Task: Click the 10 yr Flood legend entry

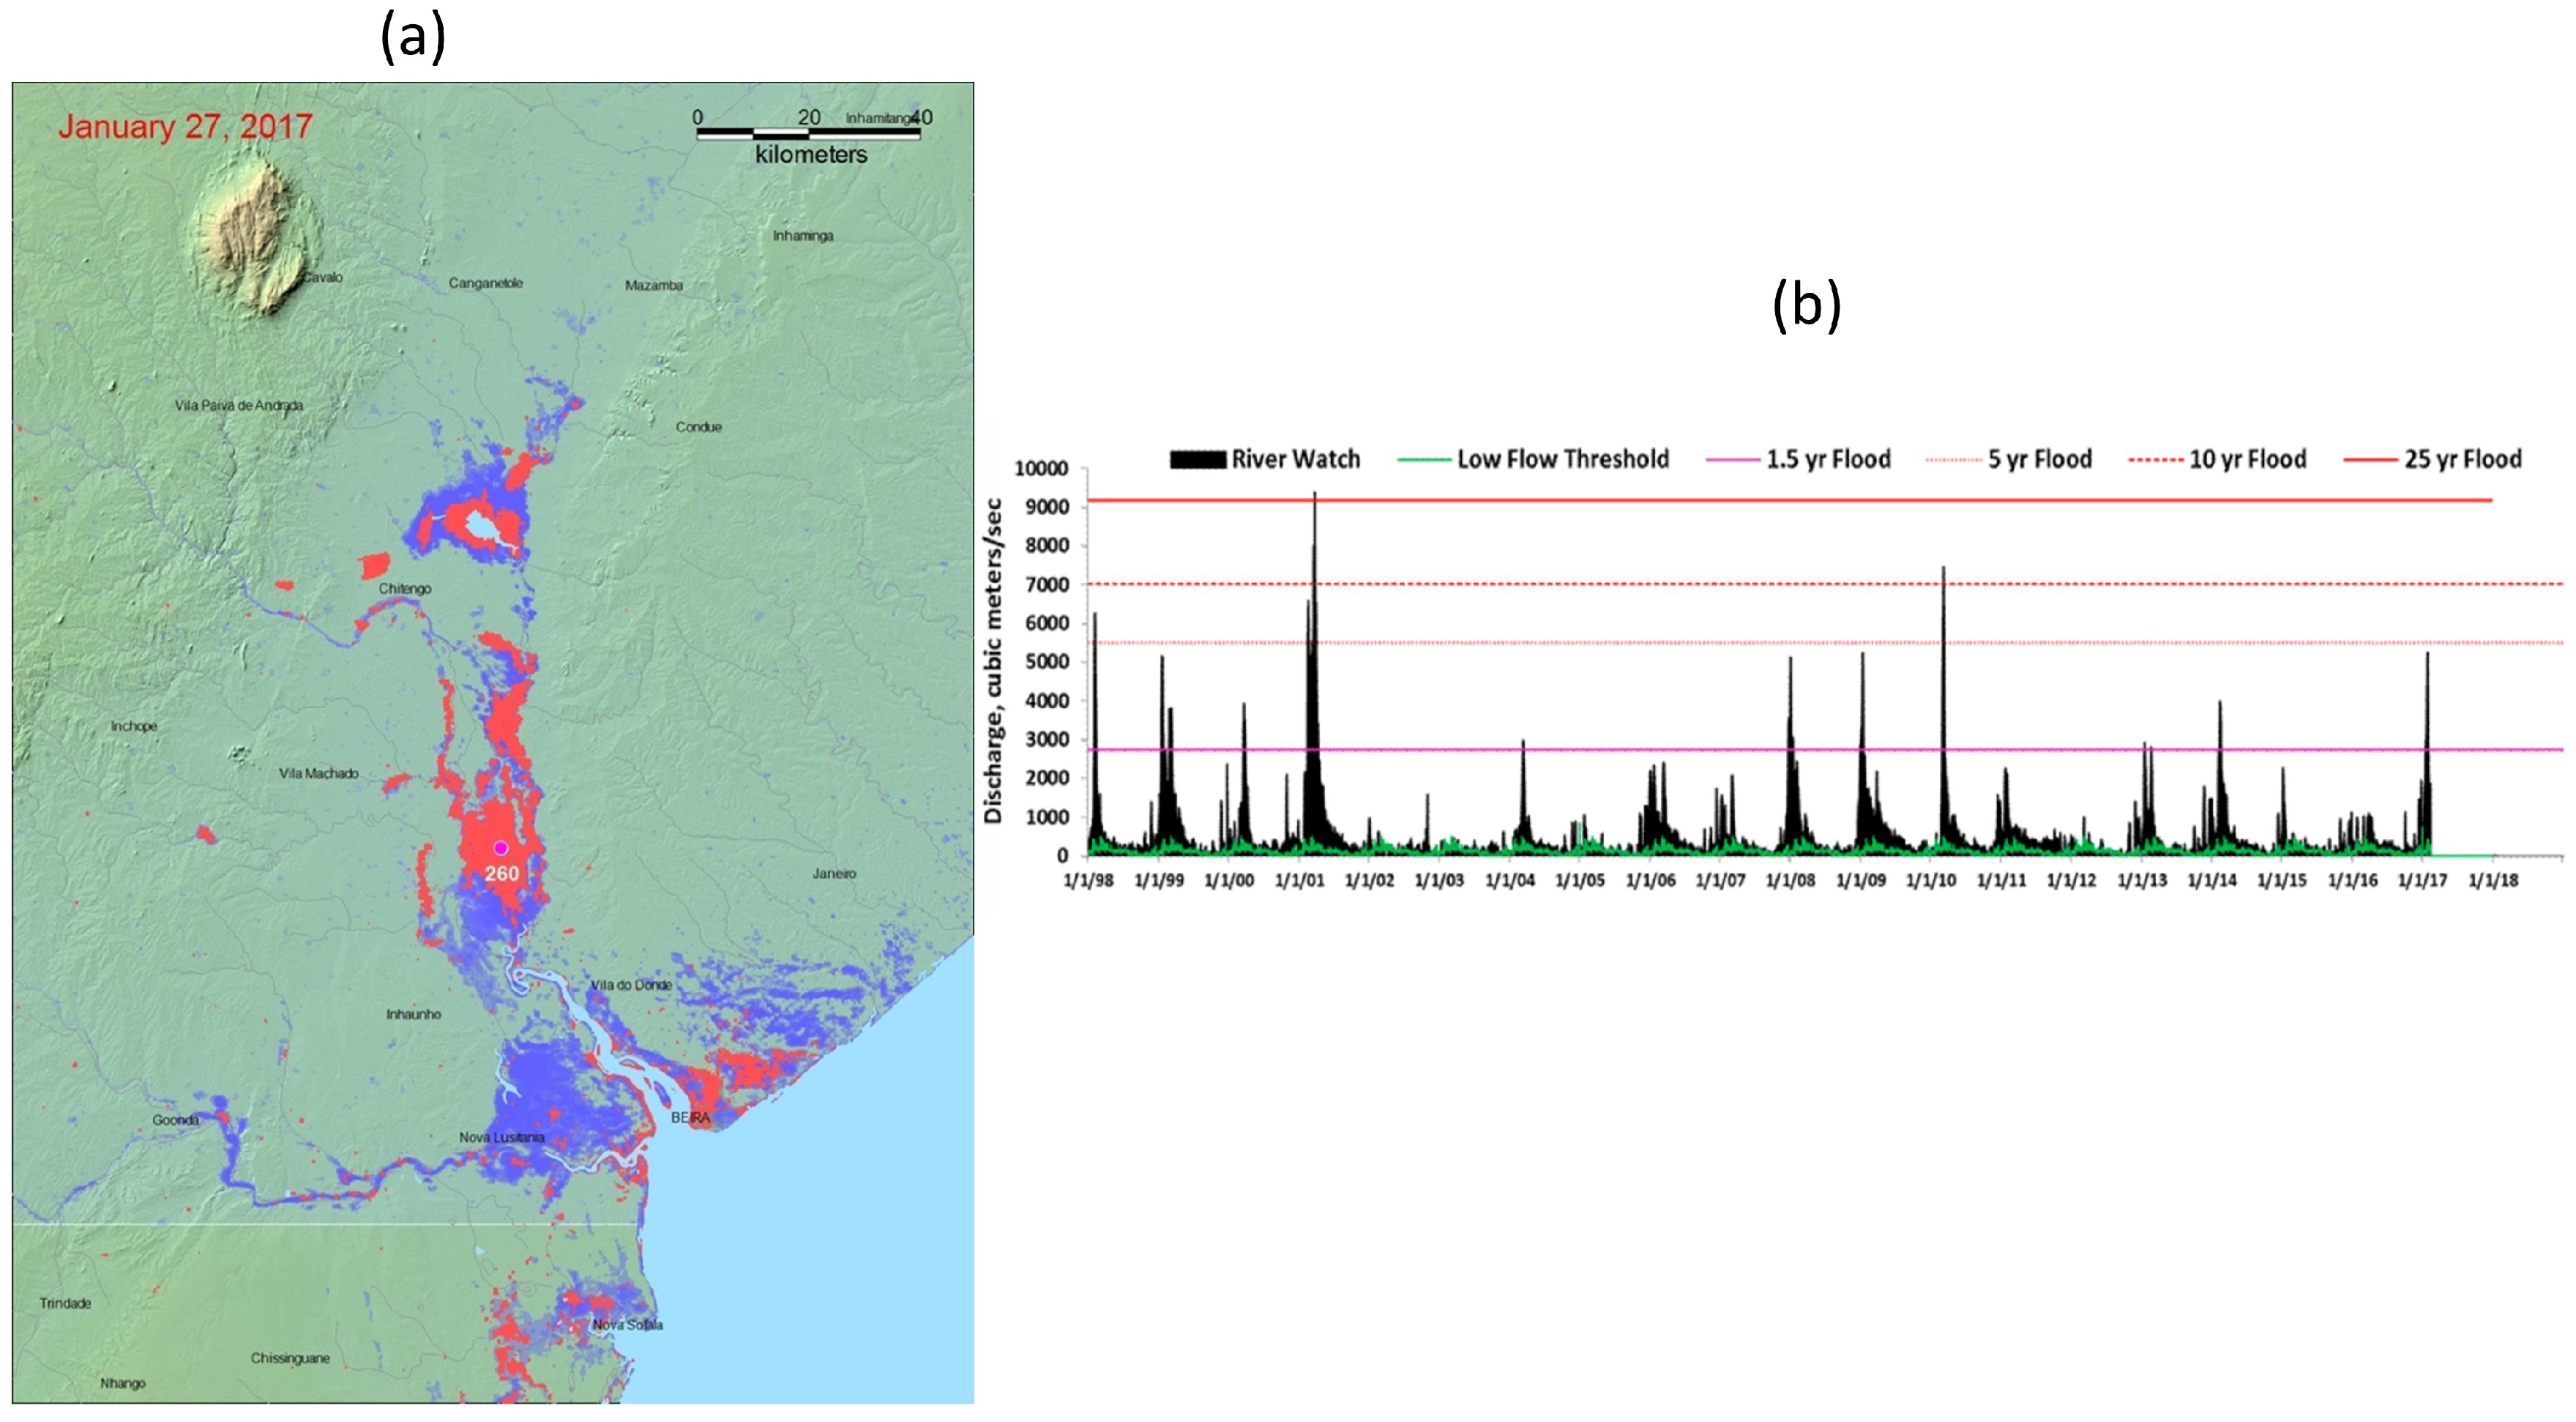Action: tap(2218, 460)
